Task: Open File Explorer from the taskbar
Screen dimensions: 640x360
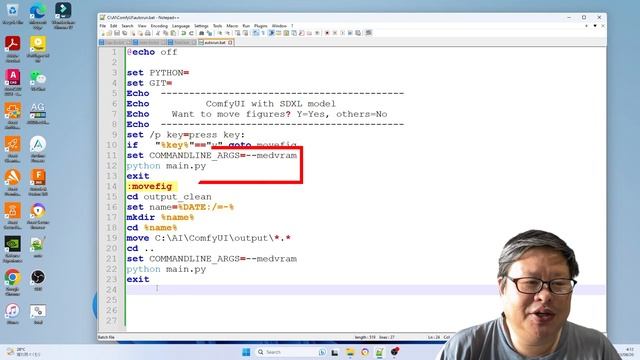Action: [x=350, y=352]
